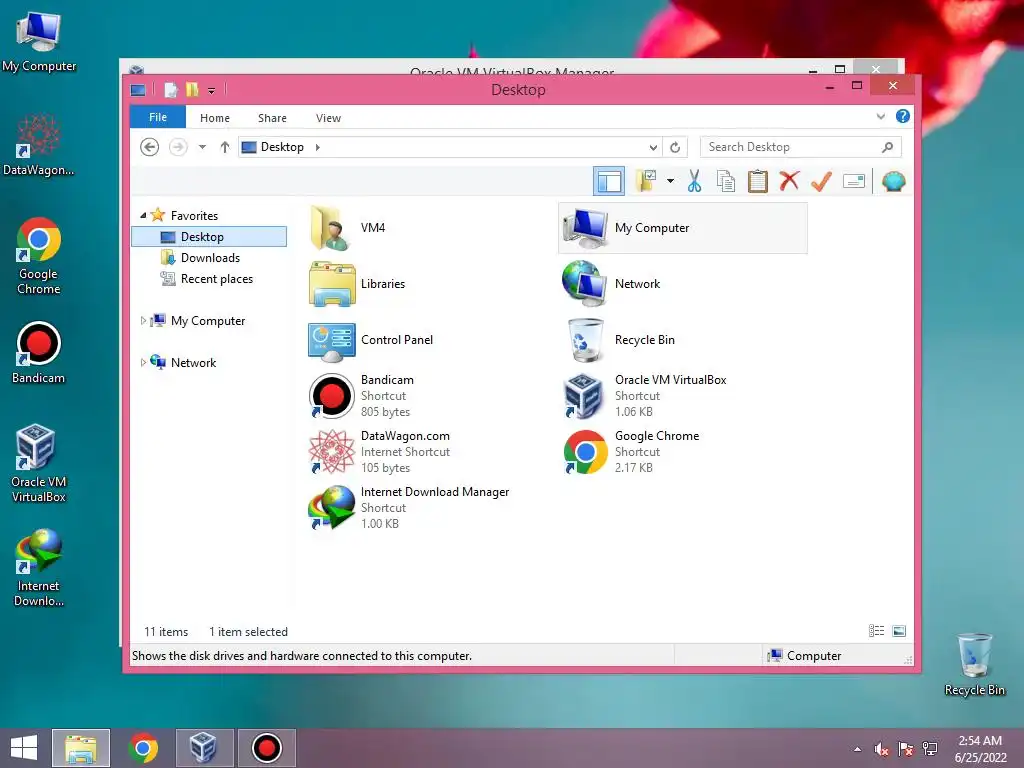Collapse the Favorites tree group
Screen dimensions: 1024x768
pyautogui.click(x=143, y=215)
